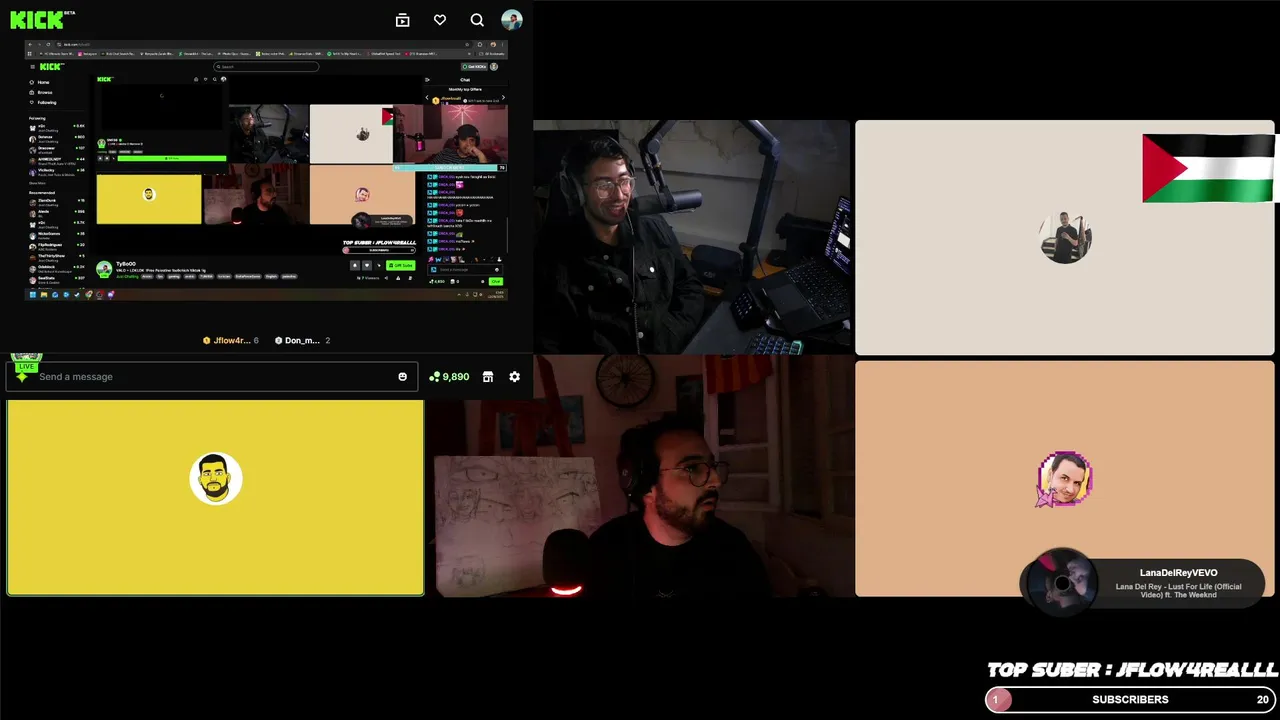Focus search box in shared browser's Kick header

(268, 67)
